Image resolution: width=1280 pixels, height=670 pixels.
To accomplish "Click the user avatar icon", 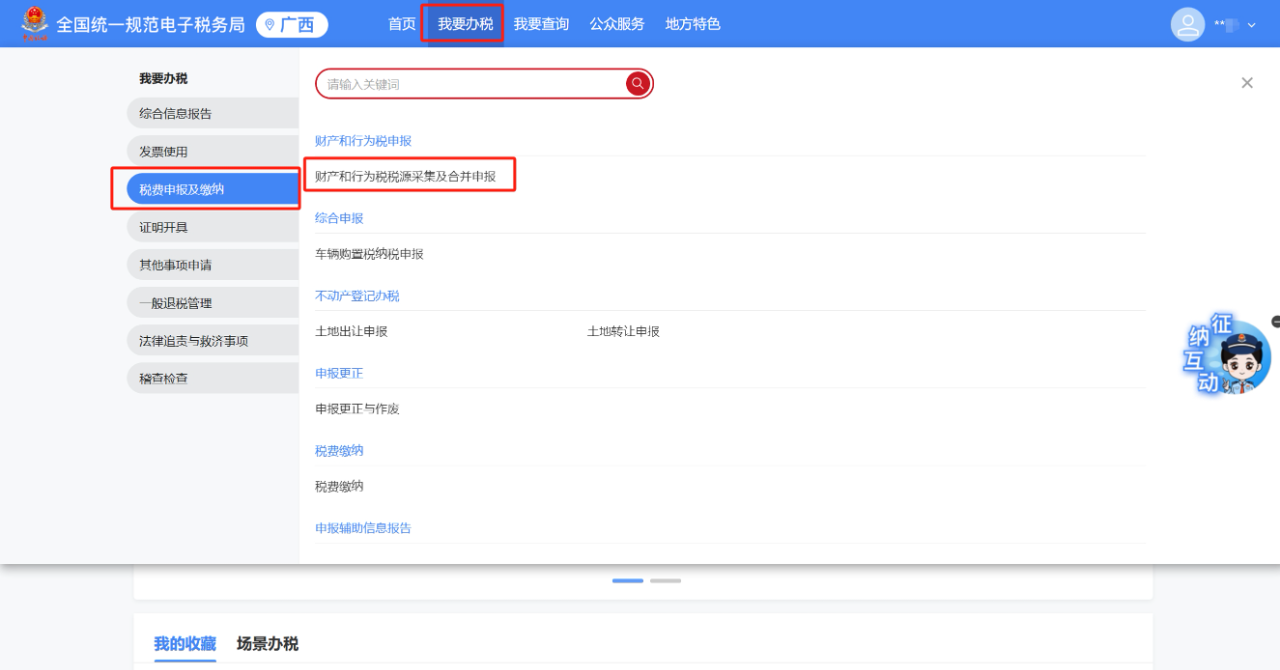I will point(1187,25).
